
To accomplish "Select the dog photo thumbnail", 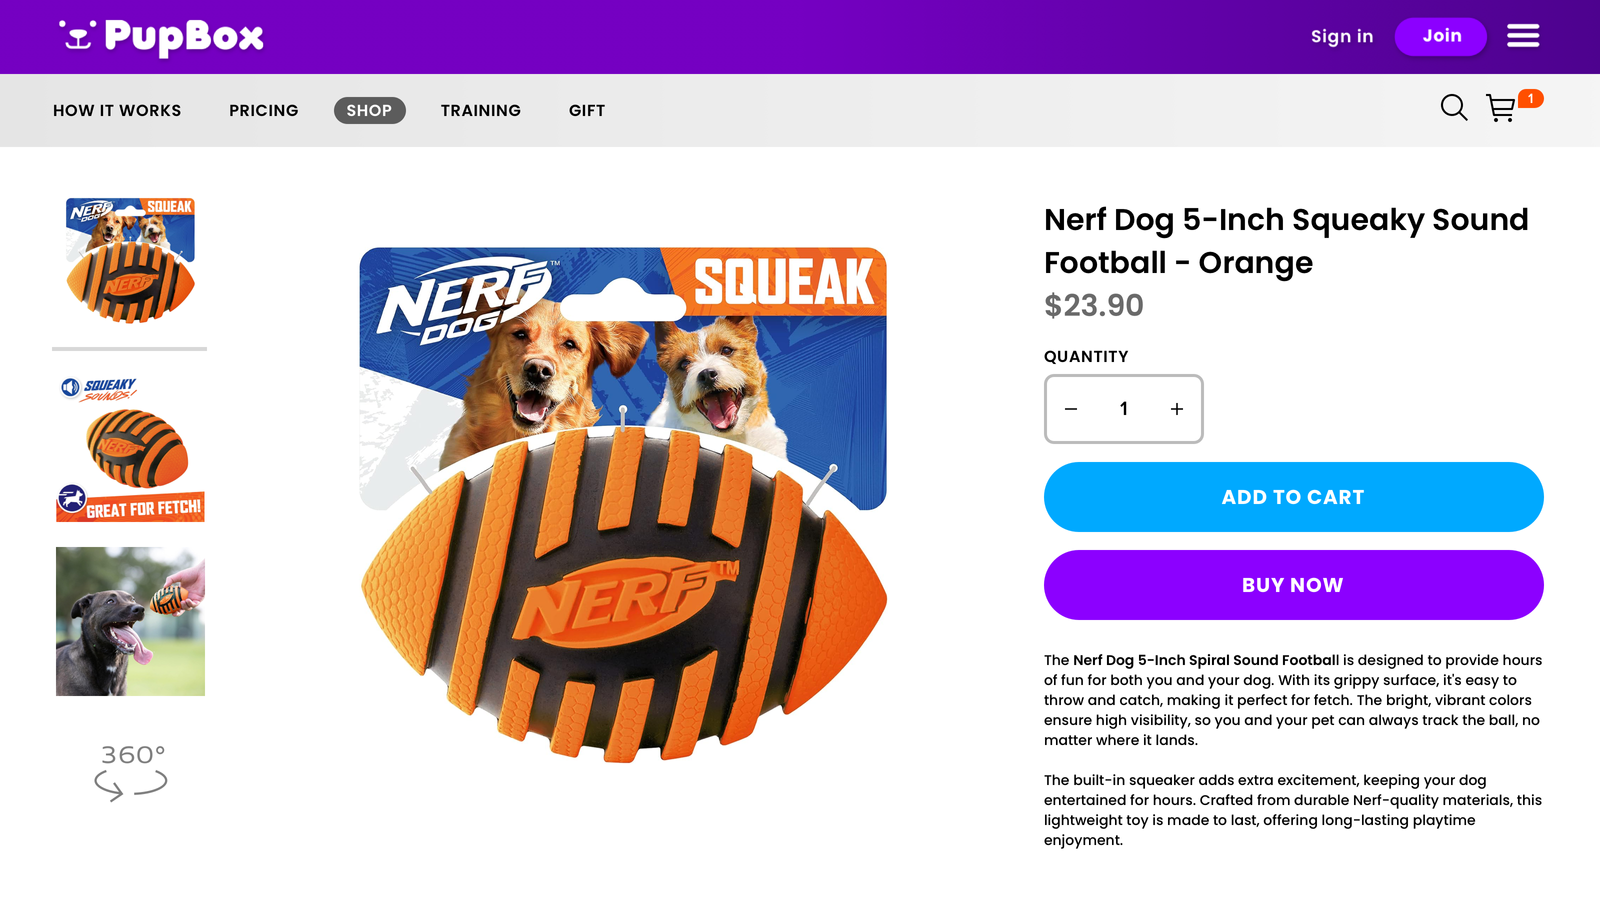I will click(130, 621).
